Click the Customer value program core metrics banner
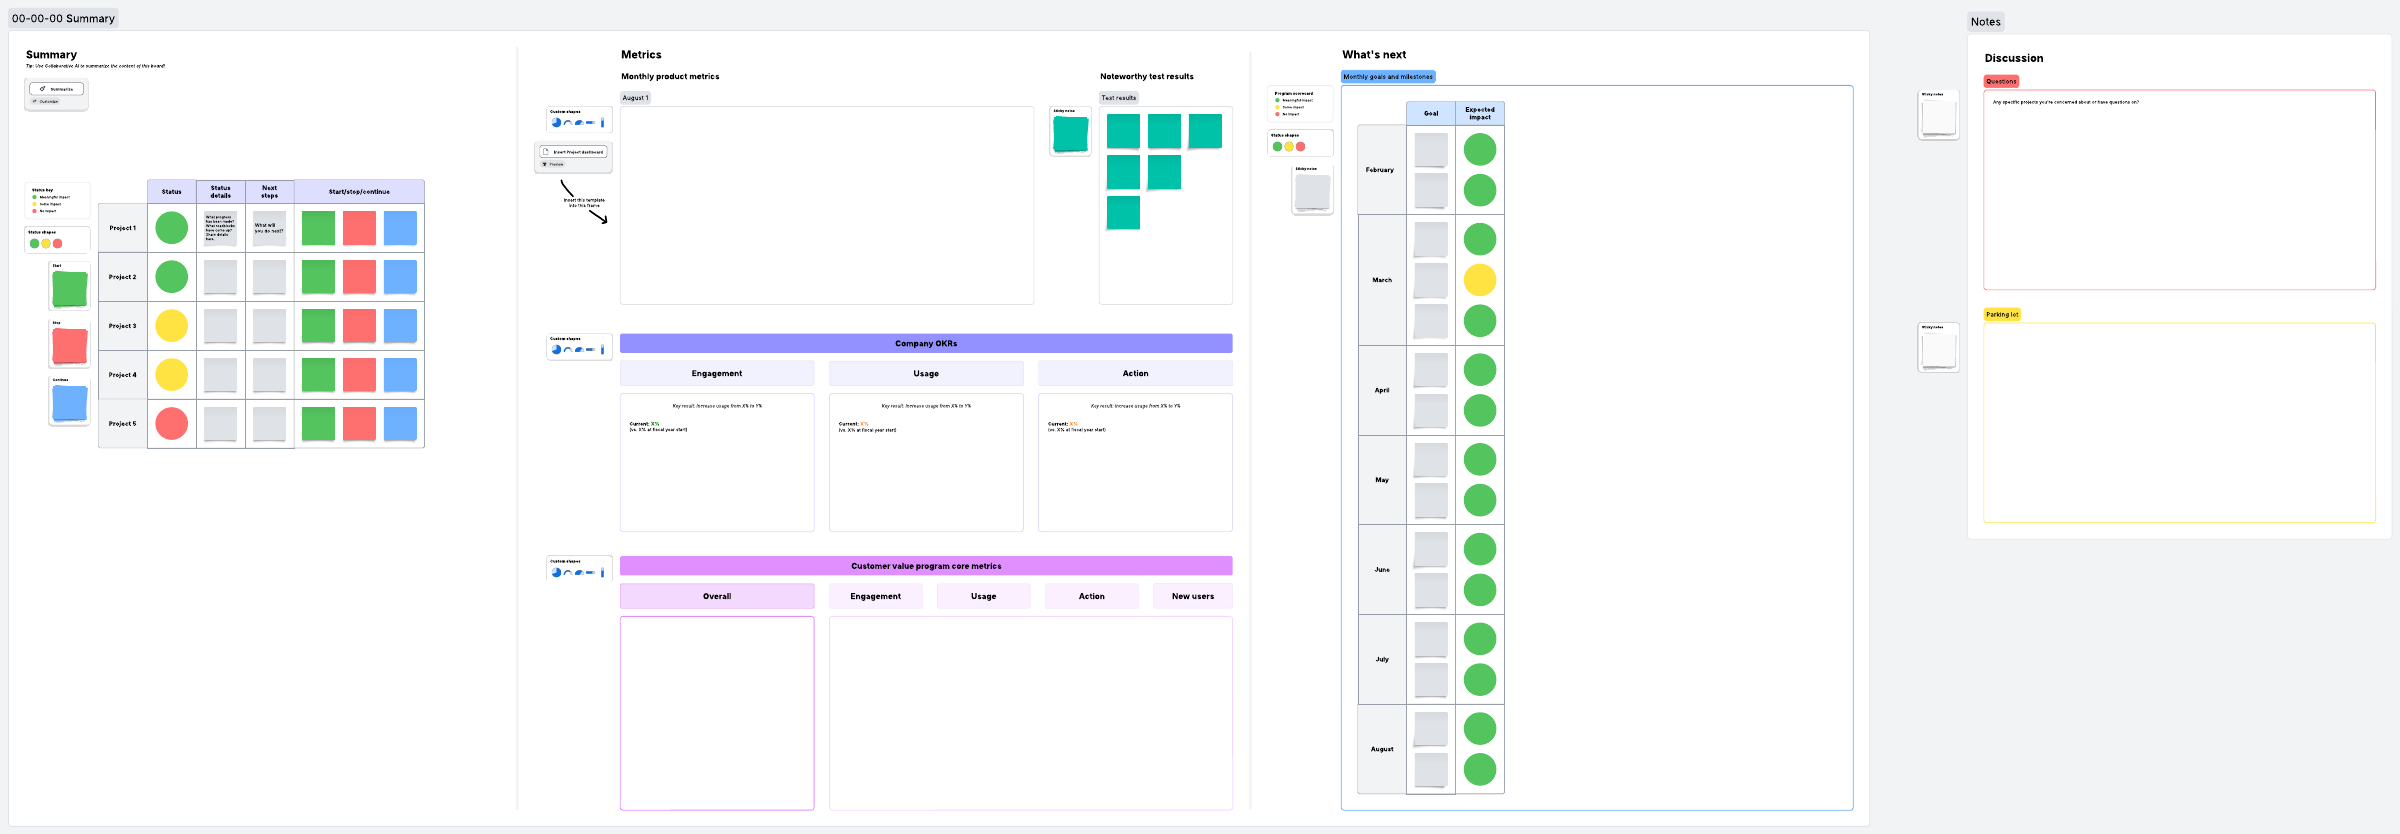The height and width of the screenshot is (834, 2400). (x=926, y=566)
